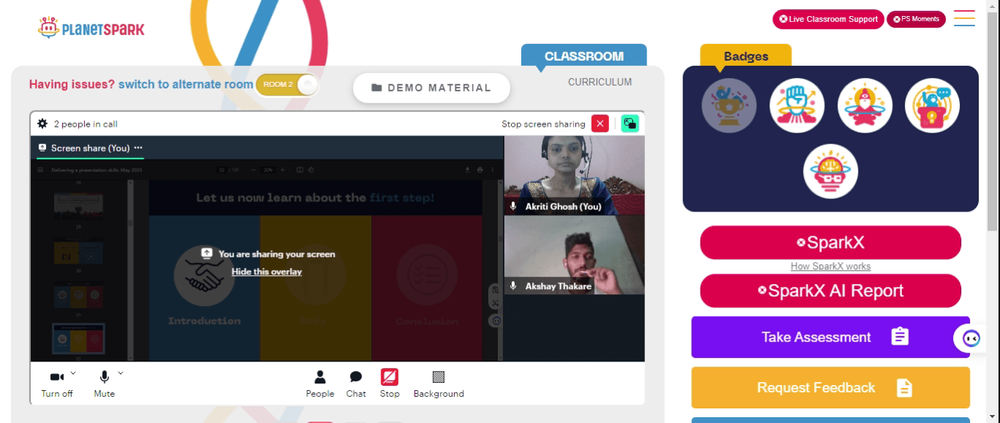The image size is (1000, 423).
Task: Click microphone icon beside Akriti Ghosh
Action: tap(513, 207)
